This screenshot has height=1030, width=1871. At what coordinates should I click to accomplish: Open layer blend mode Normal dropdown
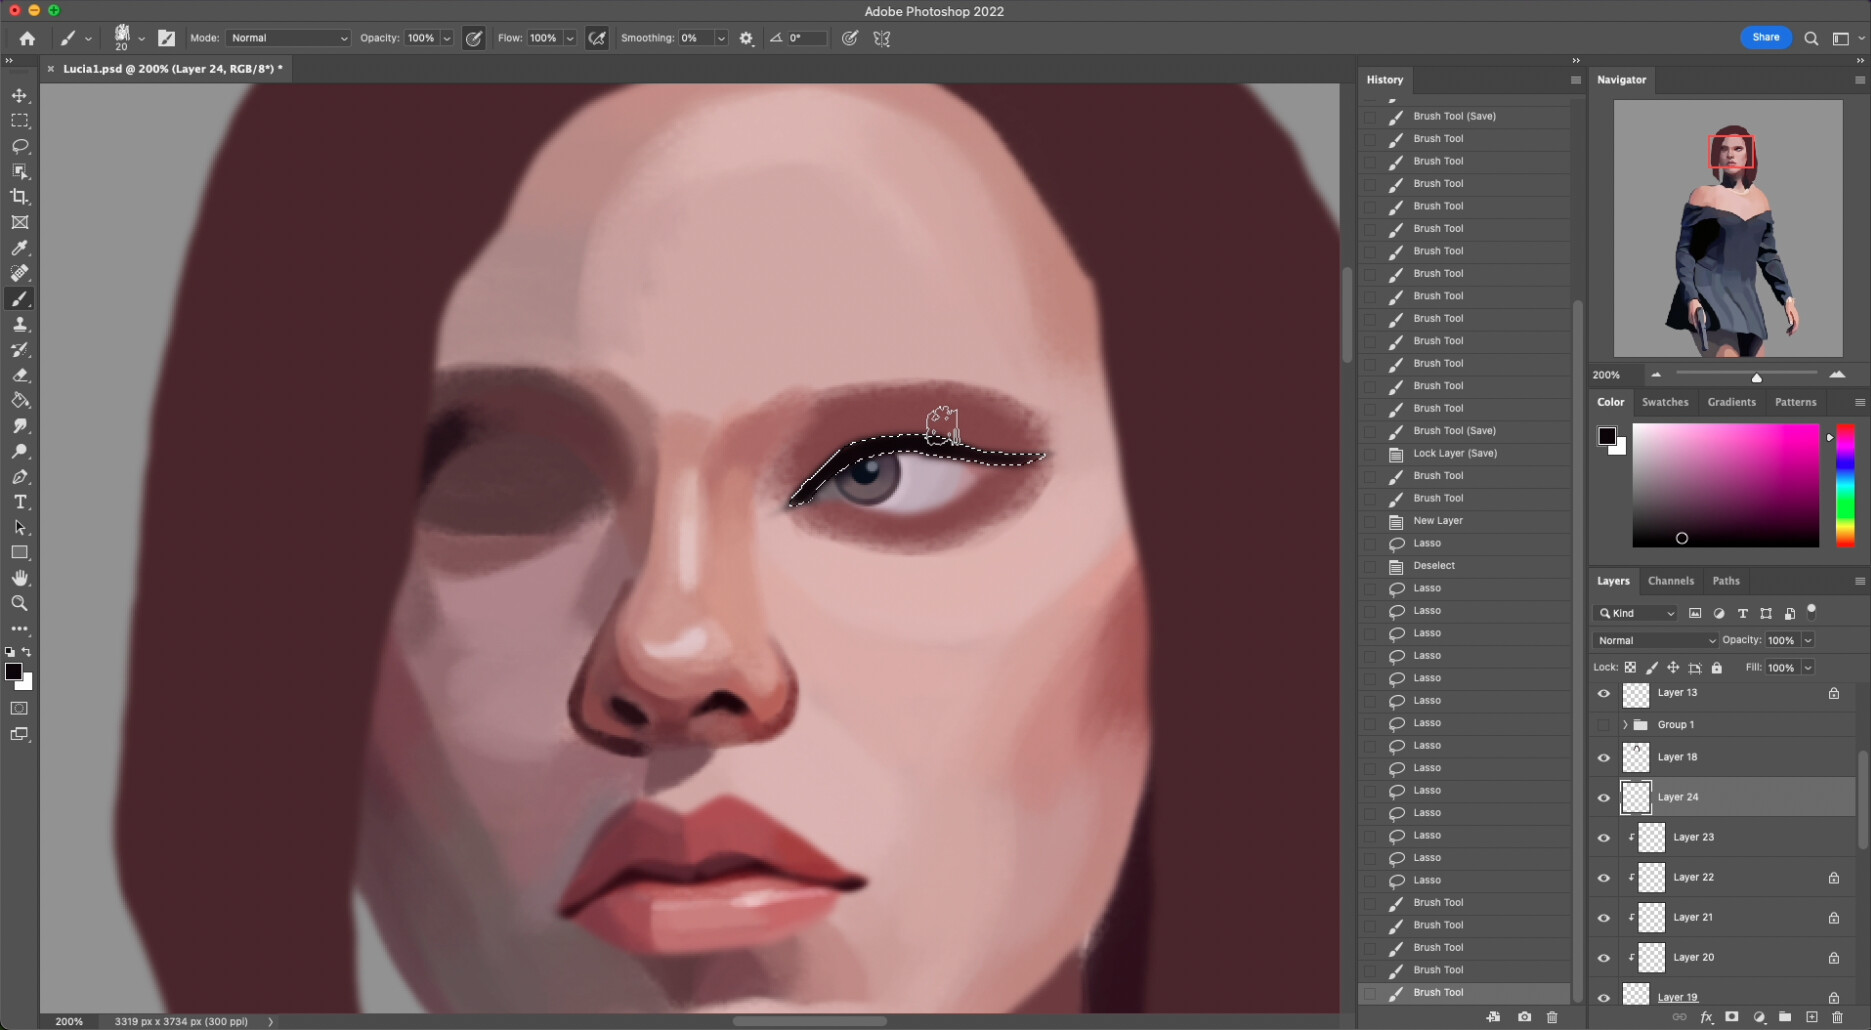(x=1655, y=641)
